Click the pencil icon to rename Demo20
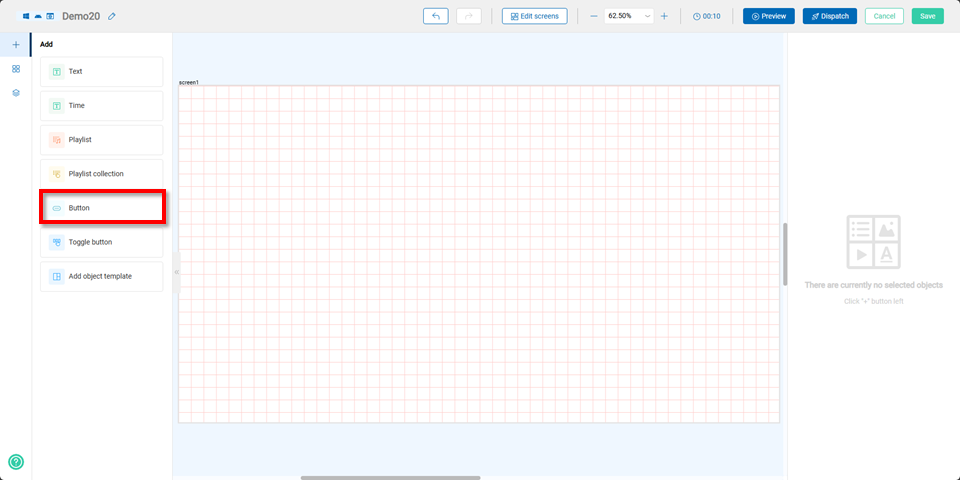Viewport: 960px width, 480px height. click(x=112, y=16)
